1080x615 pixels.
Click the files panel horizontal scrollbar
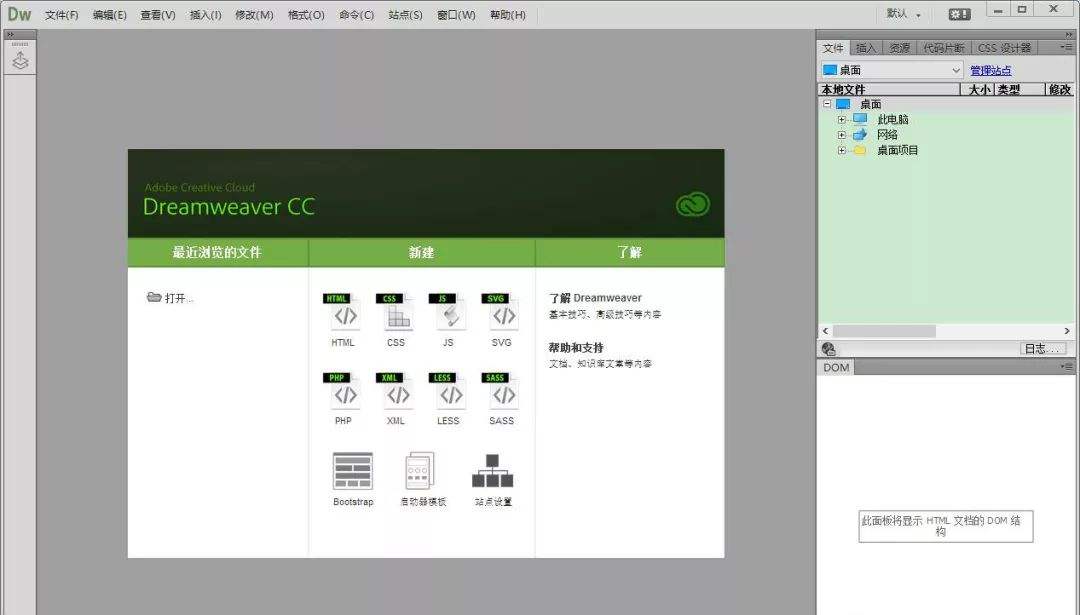946,331
